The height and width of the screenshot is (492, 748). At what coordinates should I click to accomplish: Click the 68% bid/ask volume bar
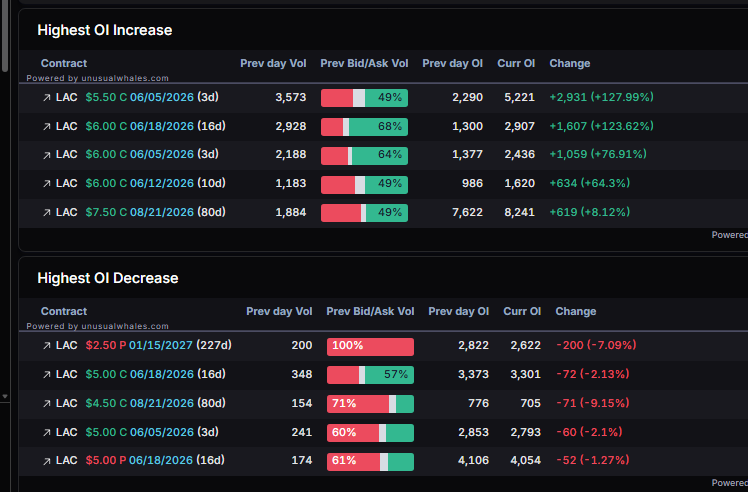(364, 127)
